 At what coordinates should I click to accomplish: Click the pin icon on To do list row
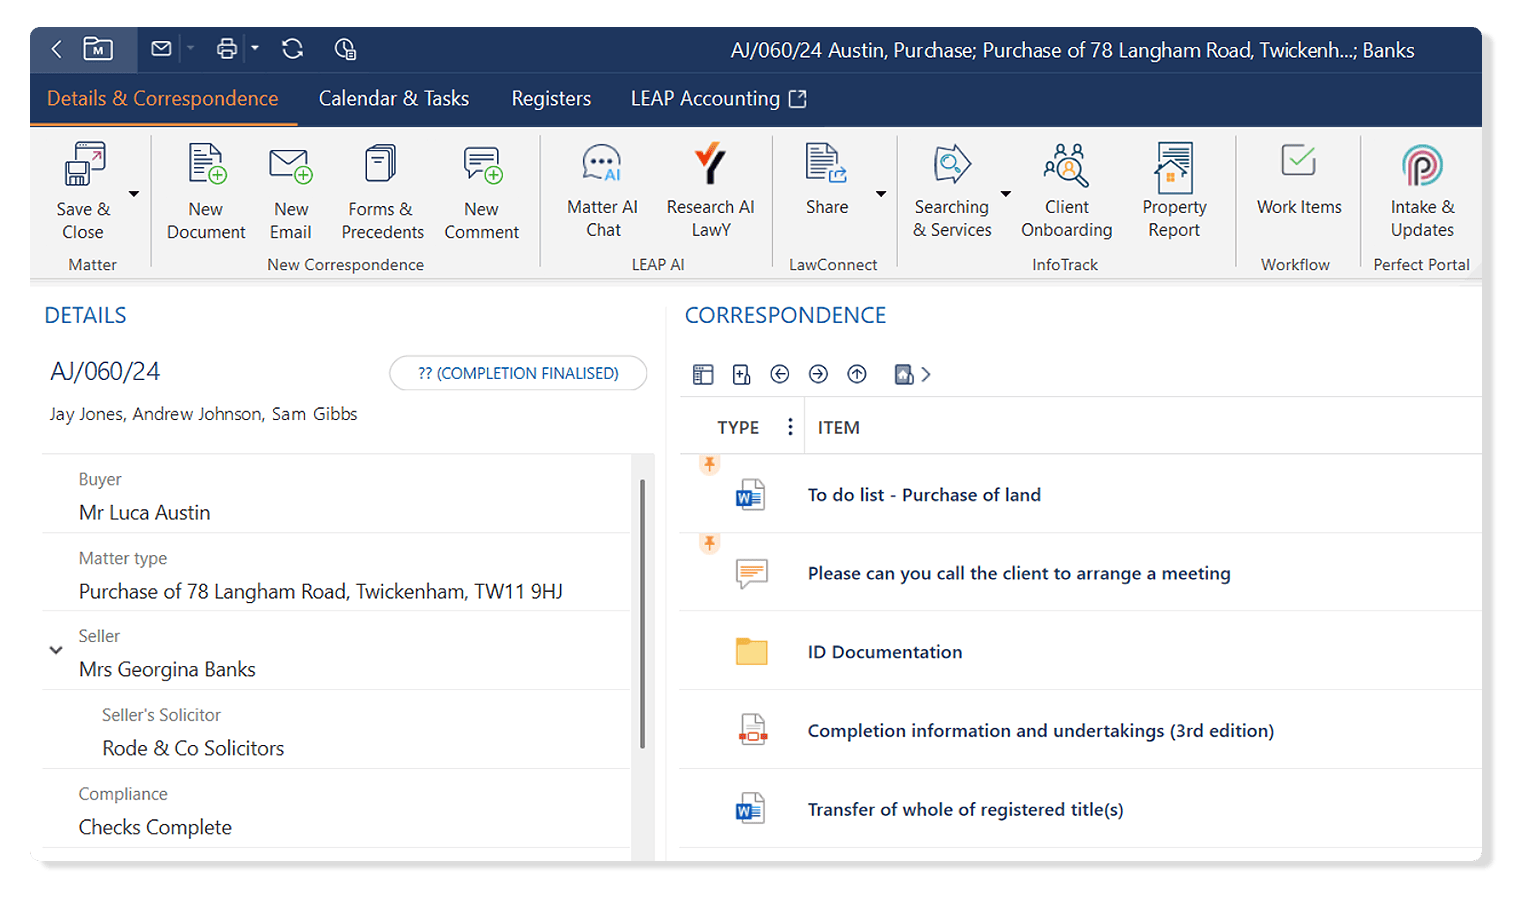[709, 464]
